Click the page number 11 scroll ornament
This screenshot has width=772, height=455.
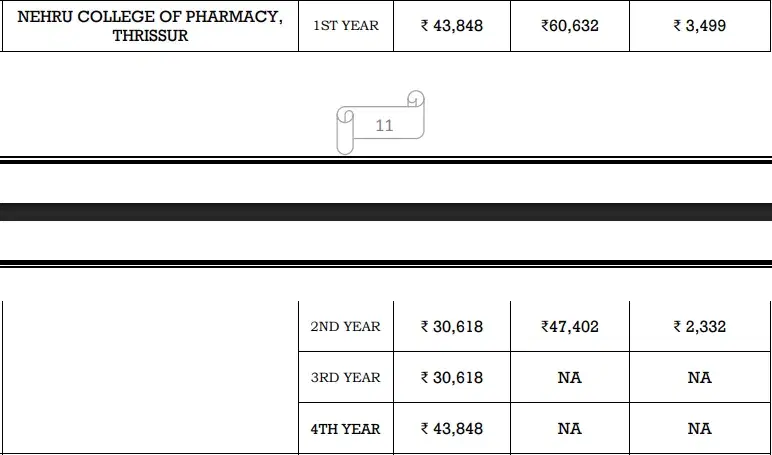[x=384, y=124]
